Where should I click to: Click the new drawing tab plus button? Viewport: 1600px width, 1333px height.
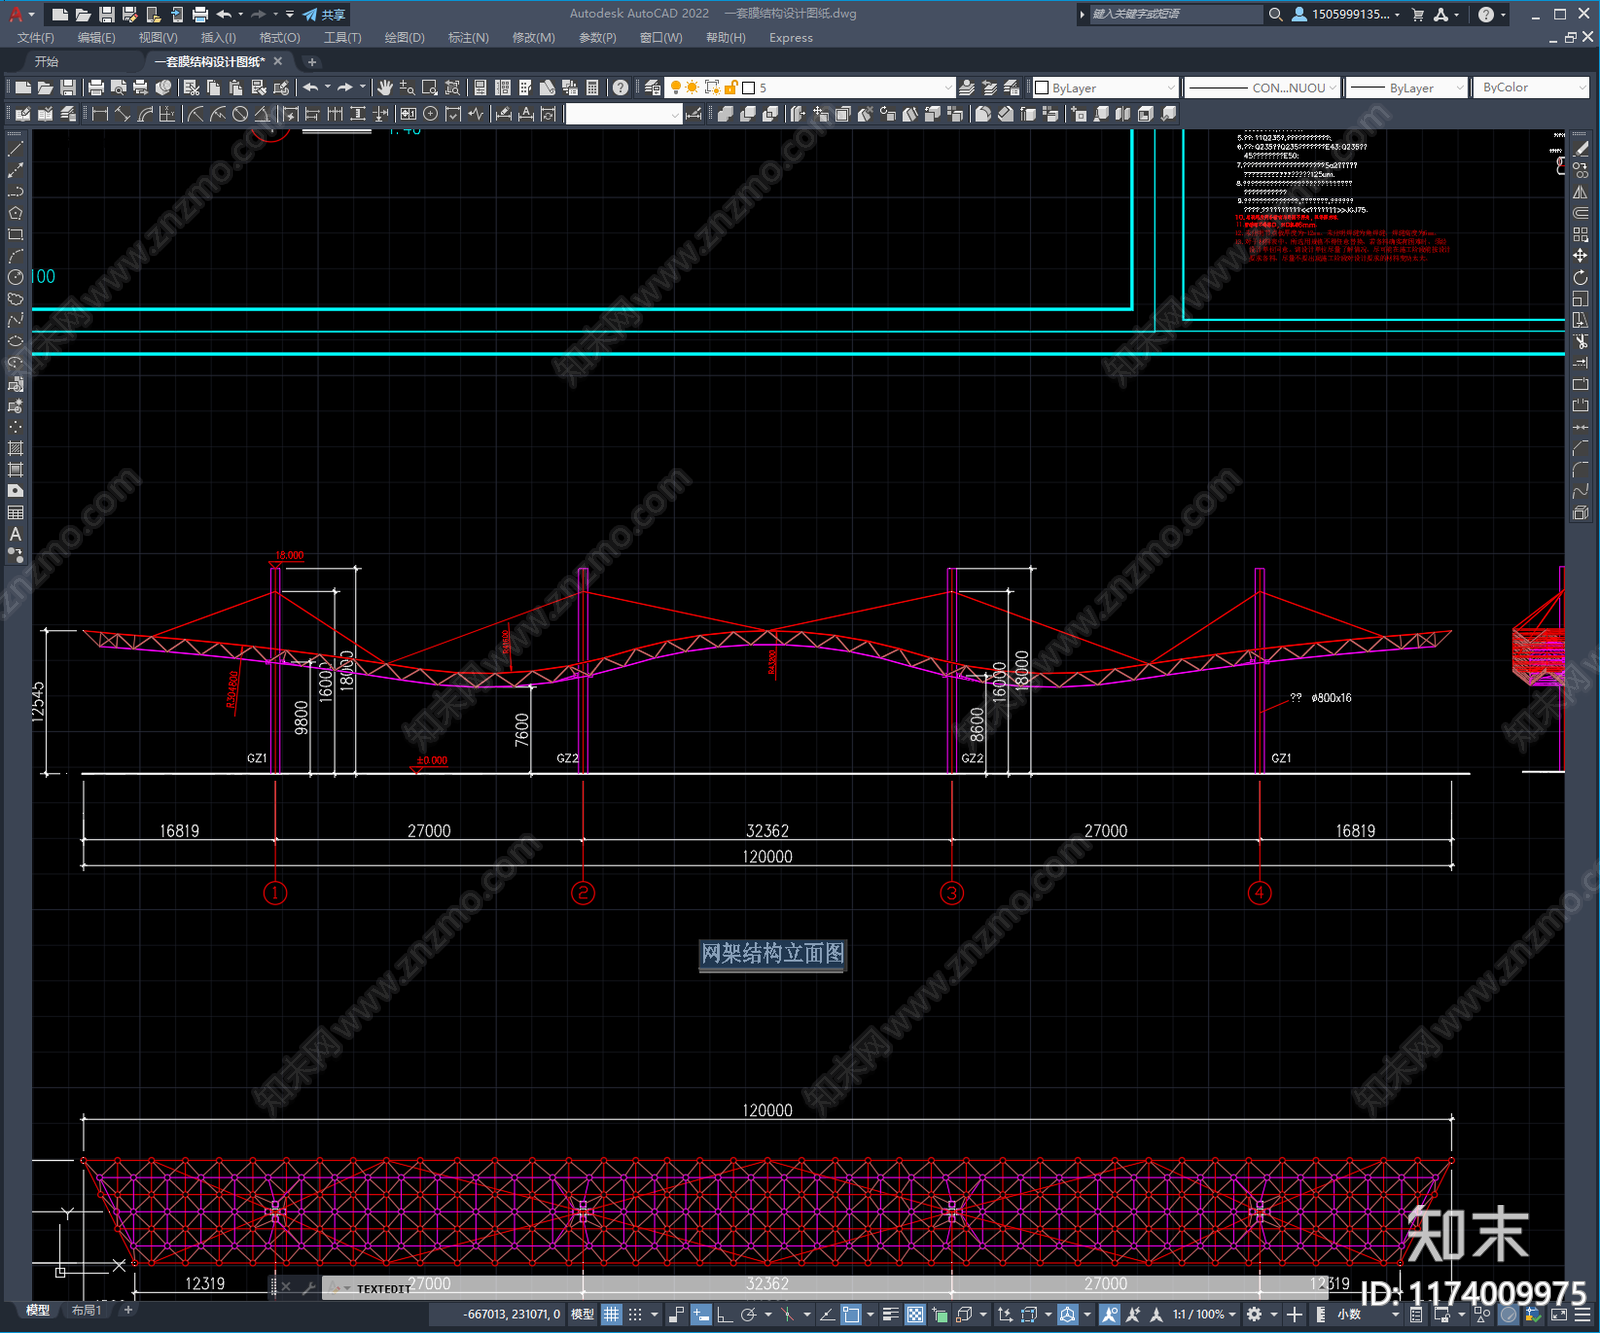[x=312, y=62]
